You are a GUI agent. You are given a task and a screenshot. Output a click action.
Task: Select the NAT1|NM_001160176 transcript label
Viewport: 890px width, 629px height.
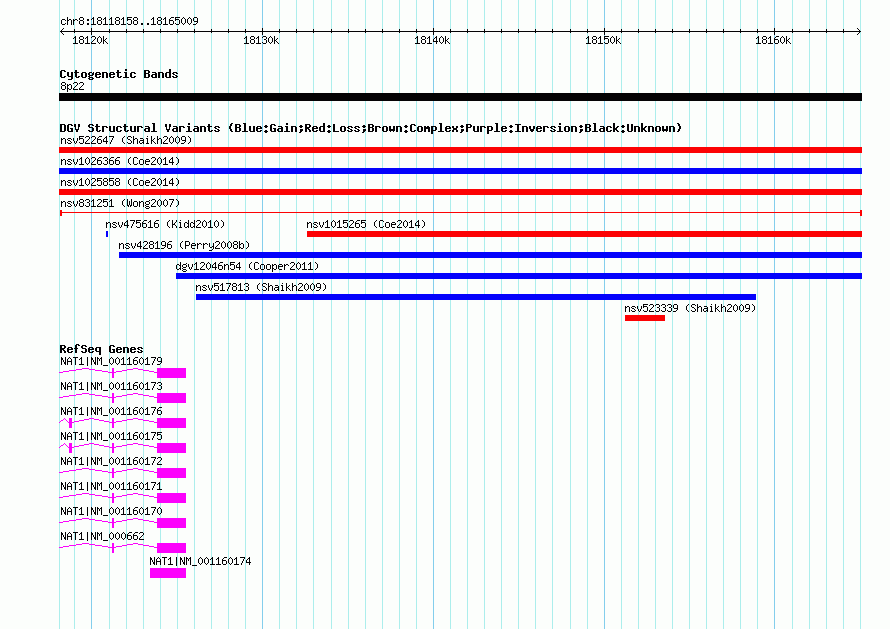(111, 411)
